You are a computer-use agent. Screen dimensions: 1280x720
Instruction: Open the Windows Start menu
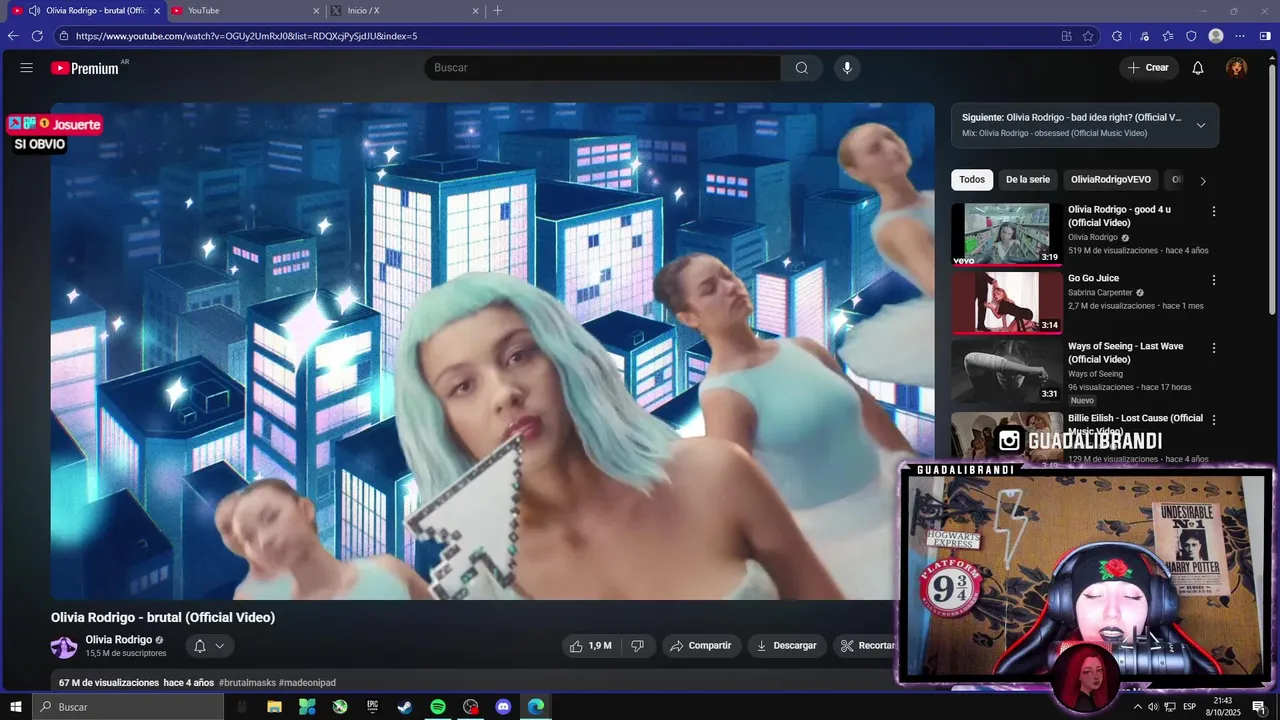(x=16, y=707)
